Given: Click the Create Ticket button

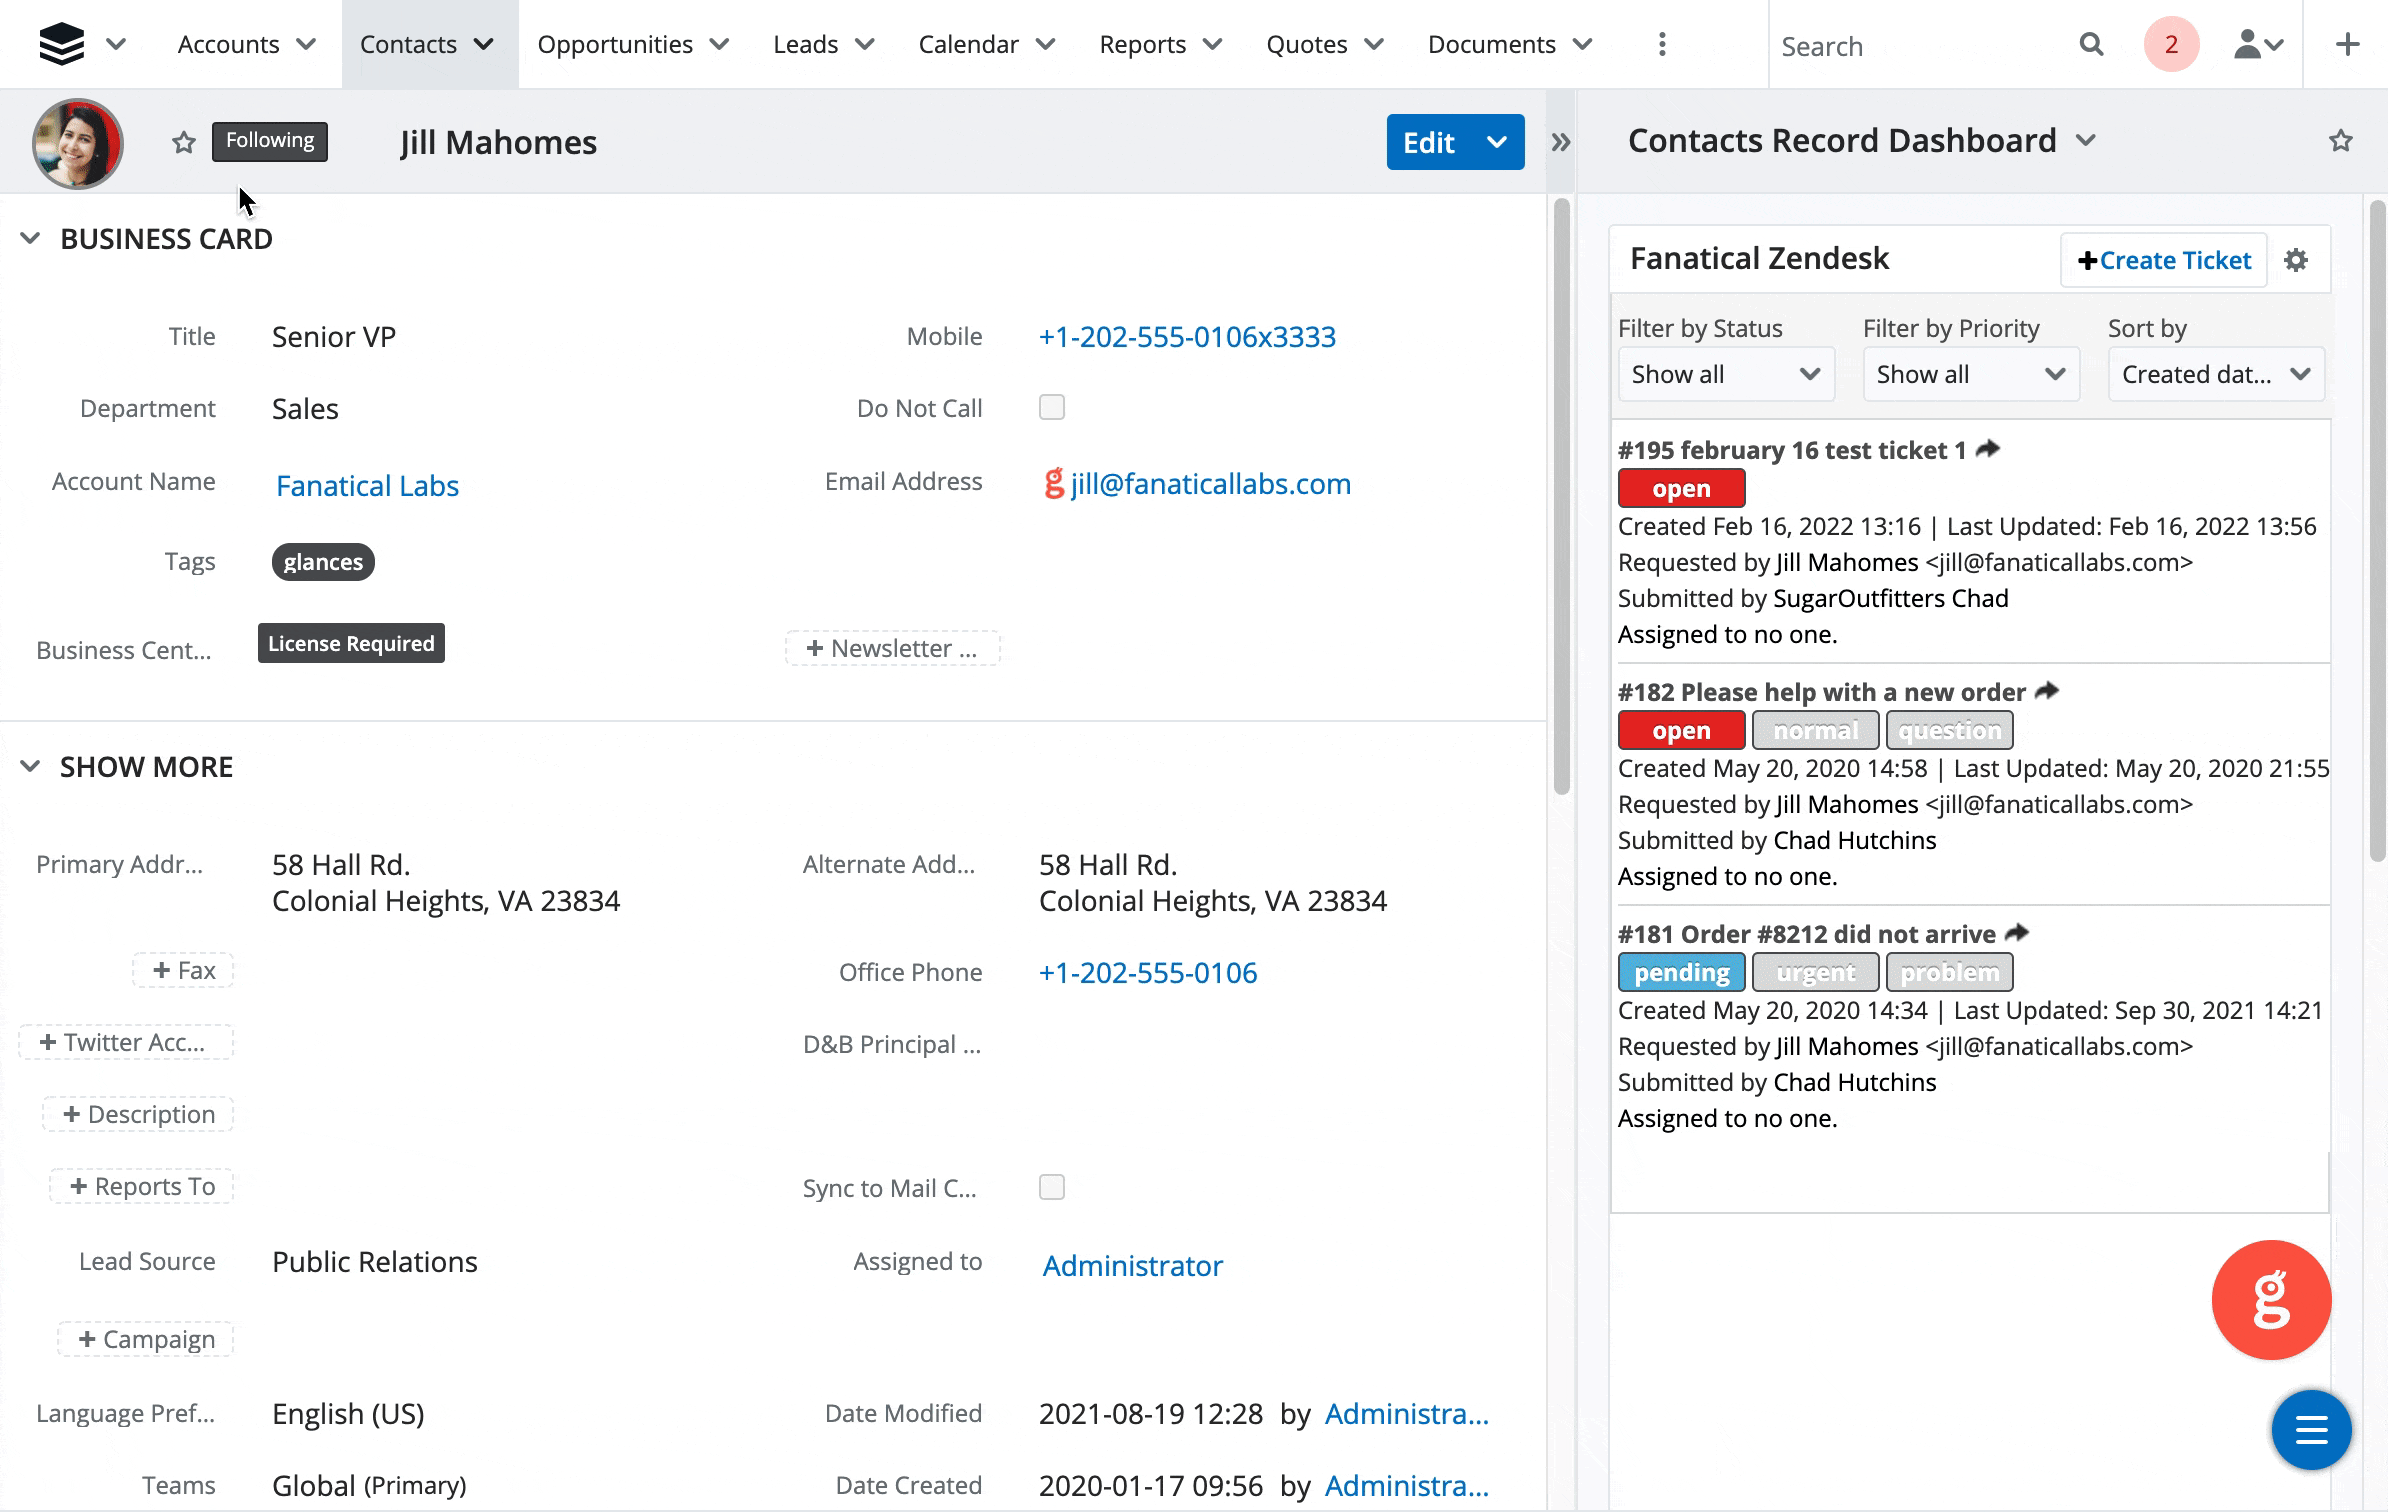Looking at the screenshot, I should [x=2164, y=261].
